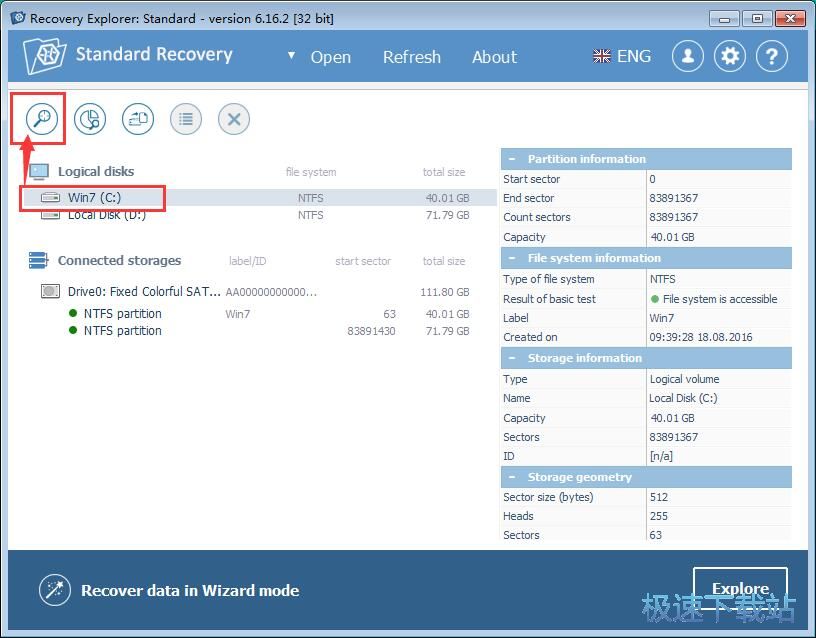This screenshot has width=816, height=638.
Task: Click the Explore button
Action: (x=740, y=588)
